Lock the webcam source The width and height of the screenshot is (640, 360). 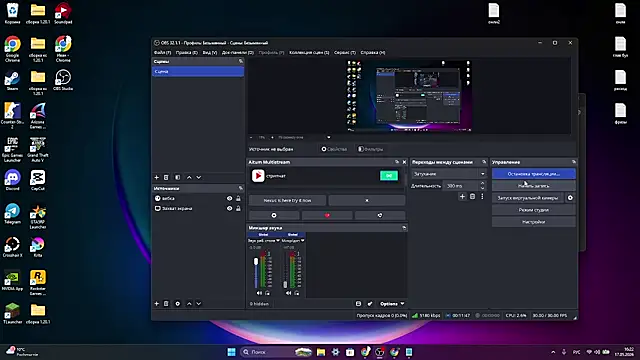[238, 198]
